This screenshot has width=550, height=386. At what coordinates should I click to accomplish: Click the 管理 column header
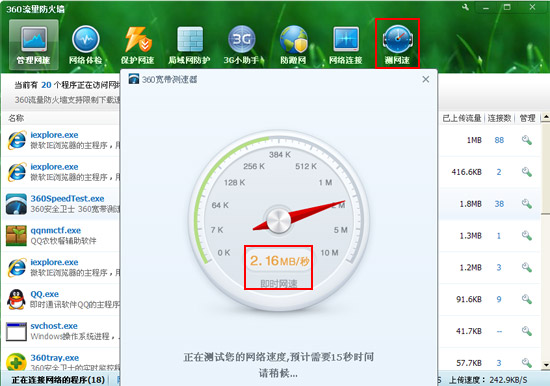[x=527, y=118]
